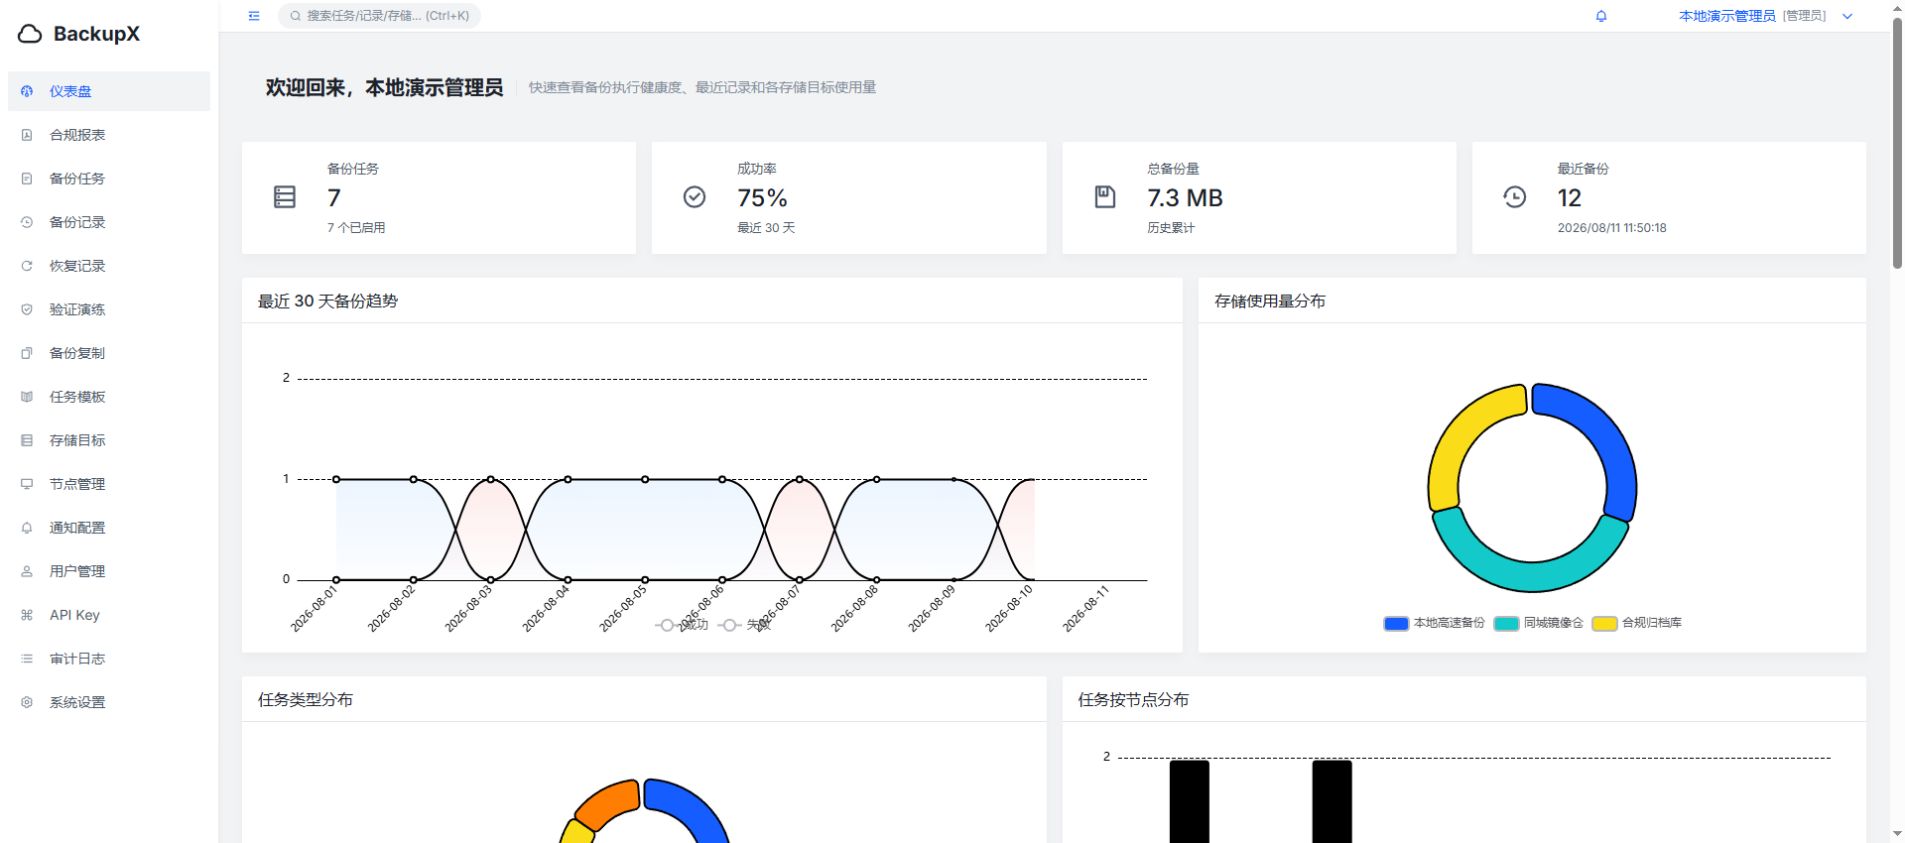Click the page vertical scrollbar thumb
Image resolution: width=1905 pixels, height=843 pixels.
point(1897,142)
